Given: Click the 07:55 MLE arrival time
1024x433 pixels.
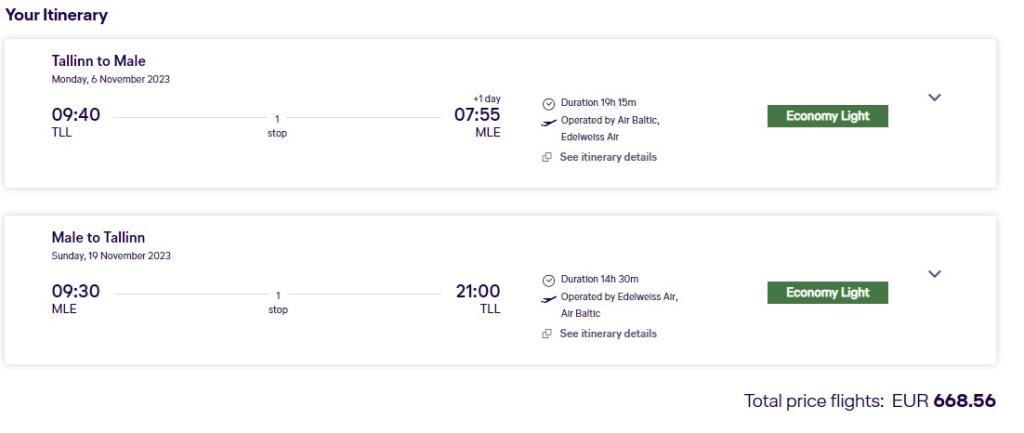Looking at the screenshot, I should point(477,115).
